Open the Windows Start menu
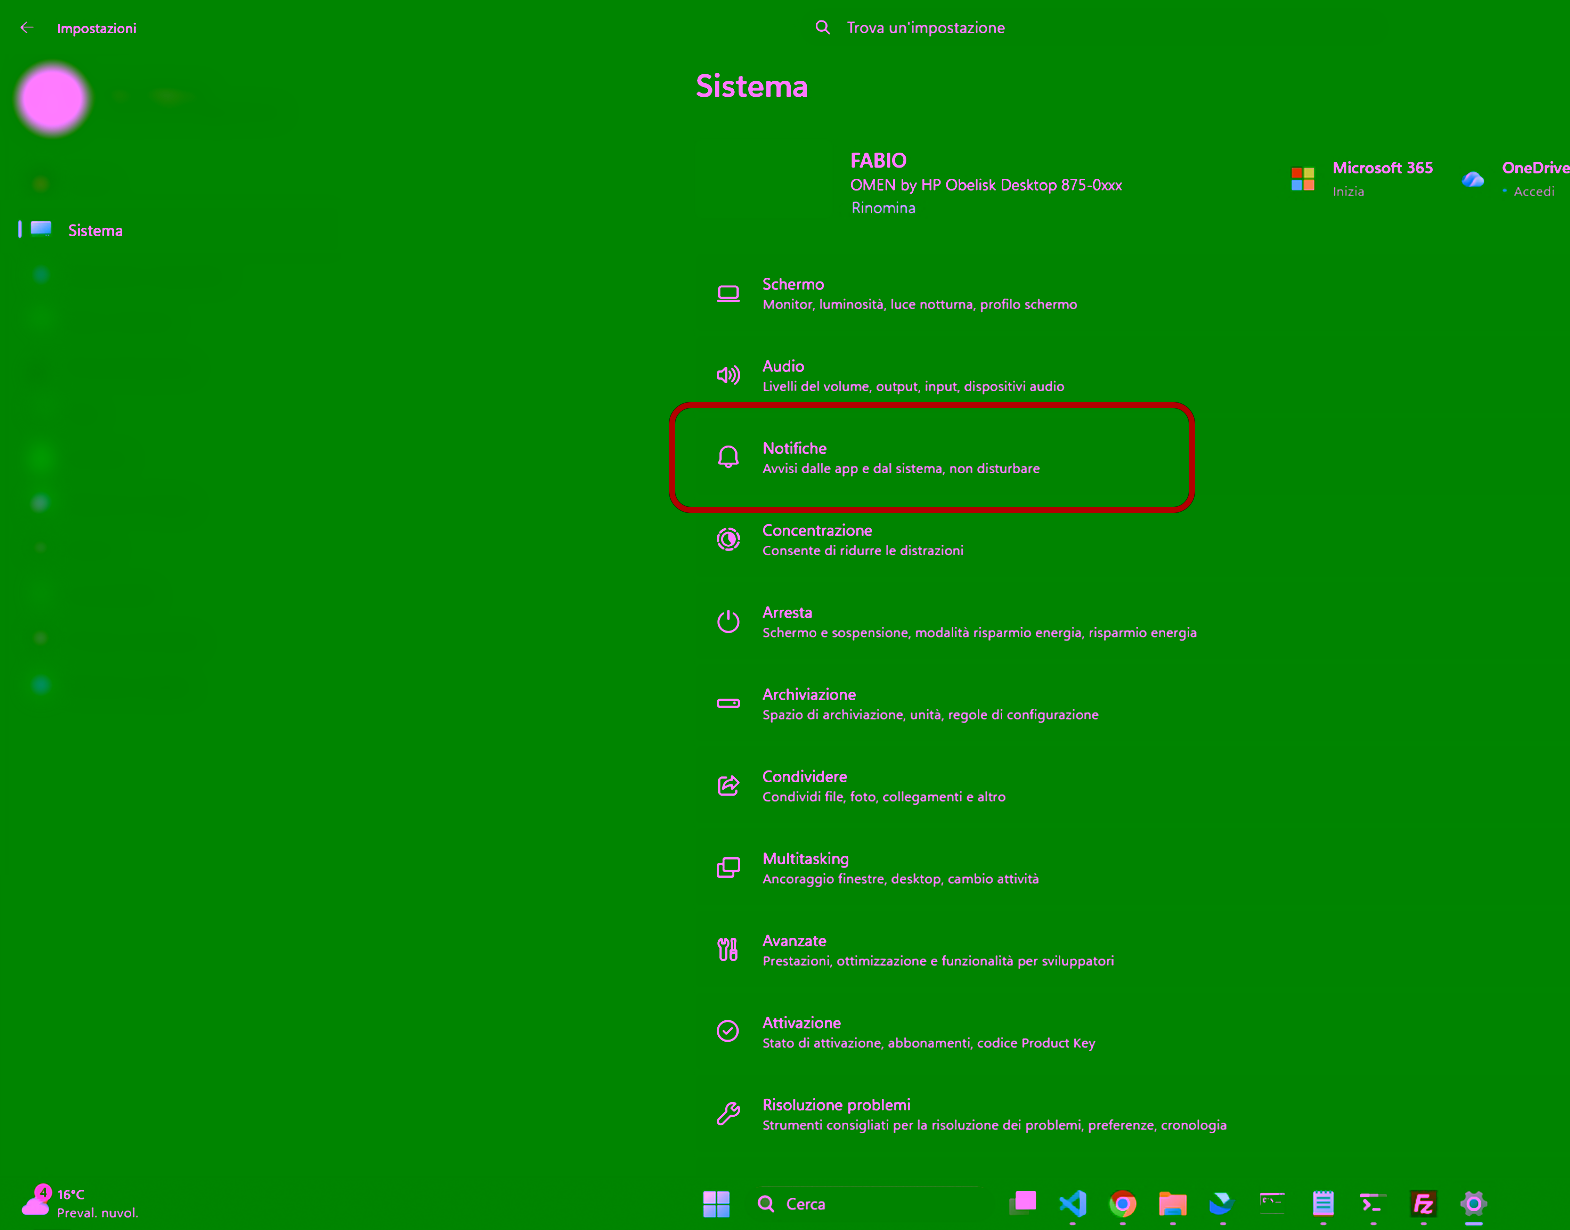The width and height of the screenshot is (1570, 1230). 716,1204
